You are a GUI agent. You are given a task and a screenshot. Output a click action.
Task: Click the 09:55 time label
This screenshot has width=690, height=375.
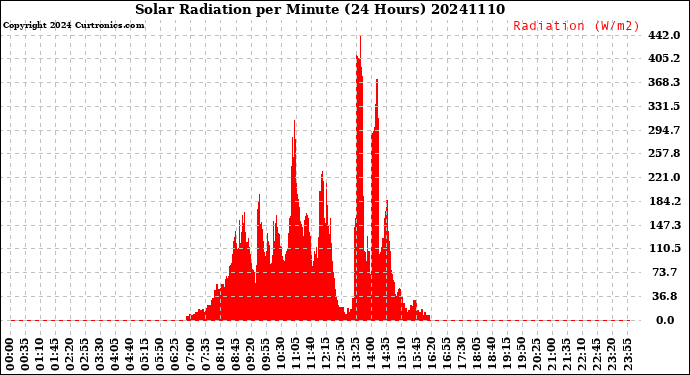click(x=266, y=355)
